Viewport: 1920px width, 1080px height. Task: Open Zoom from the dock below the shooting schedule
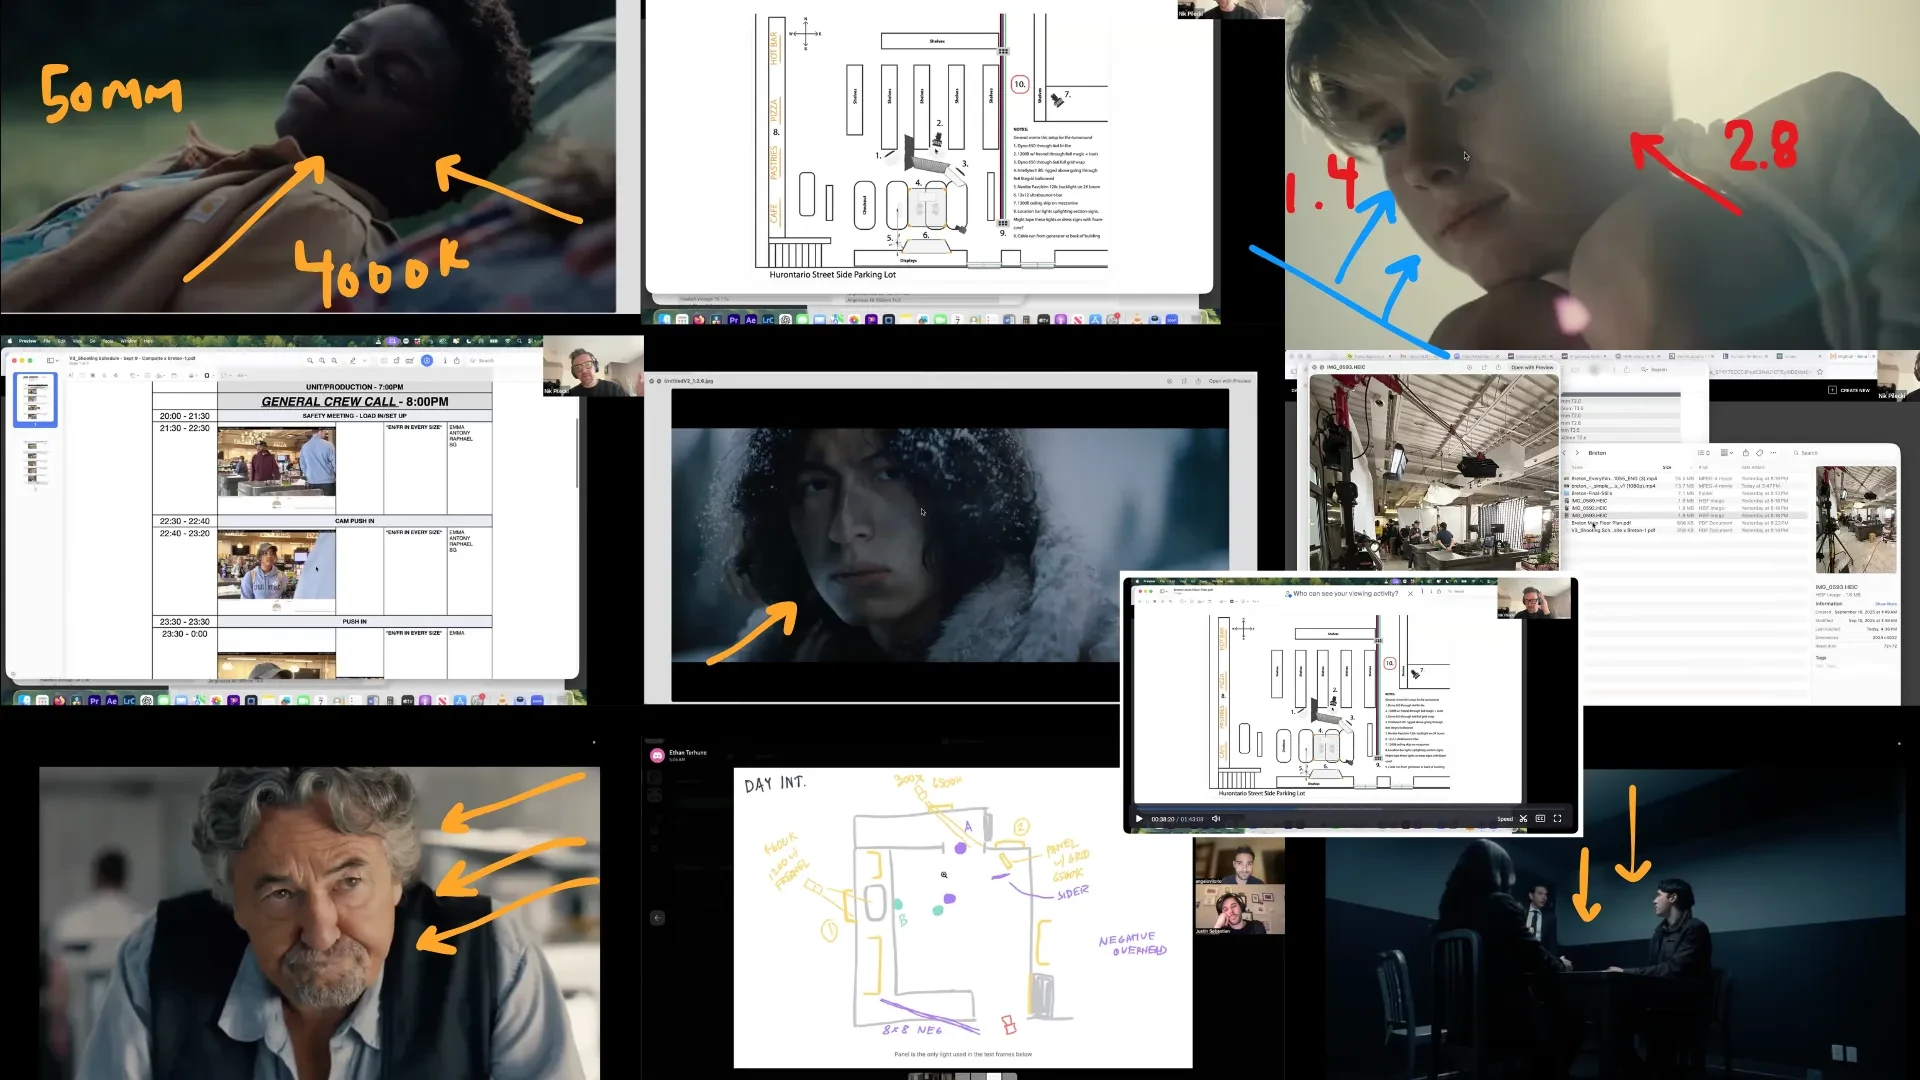pyautogui.click(x=537, y=701)
